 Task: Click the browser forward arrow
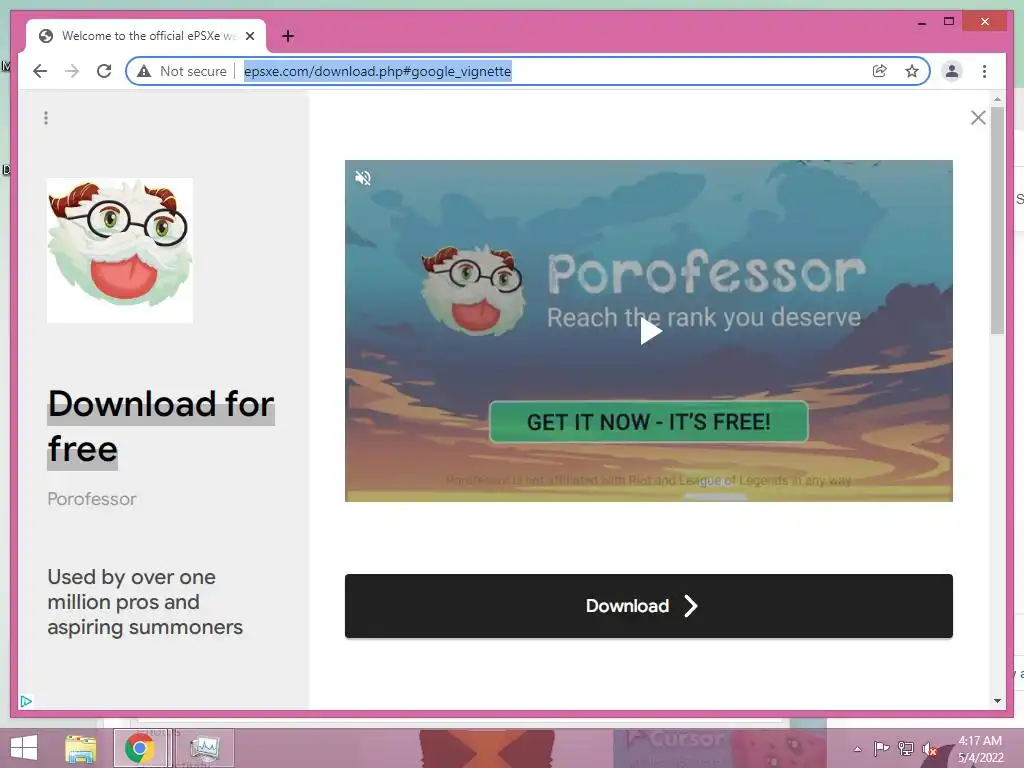coord(72,71)
